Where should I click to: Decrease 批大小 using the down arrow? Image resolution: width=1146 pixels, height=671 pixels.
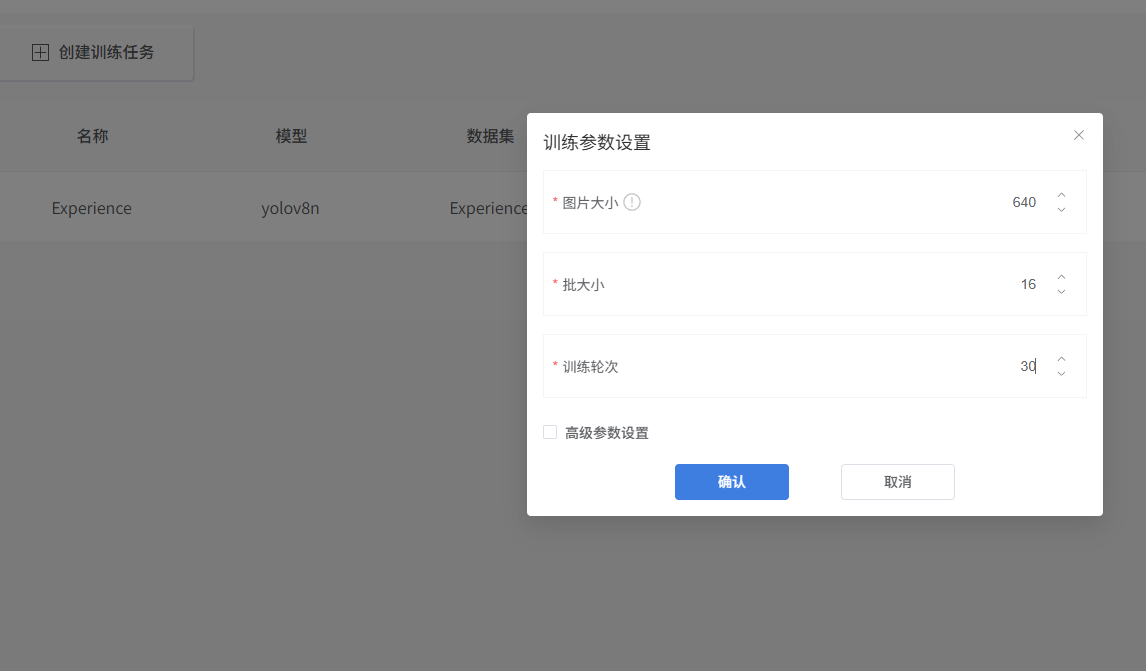pyautogui.click(x=1061, y=292)
